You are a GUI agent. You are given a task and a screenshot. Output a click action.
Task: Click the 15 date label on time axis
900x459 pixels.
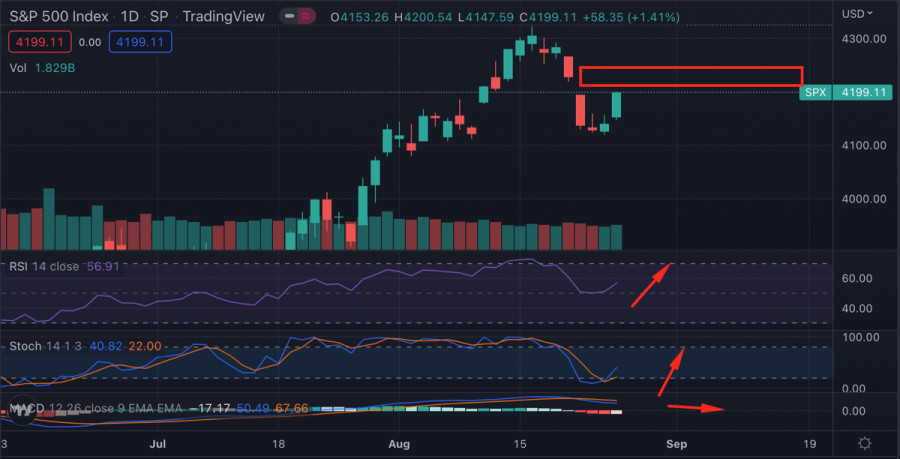521,444
